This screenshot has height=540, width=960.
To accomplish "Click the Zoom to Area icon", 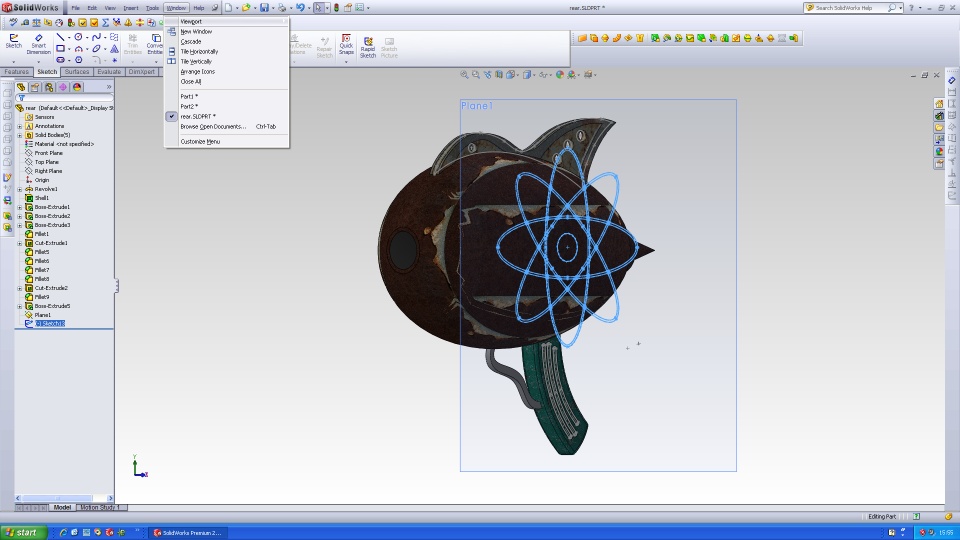I will pos(476,75).
